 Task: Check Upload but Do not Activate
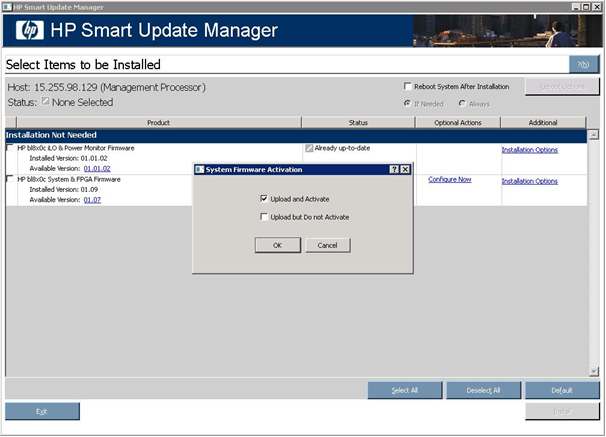[262, 217]
